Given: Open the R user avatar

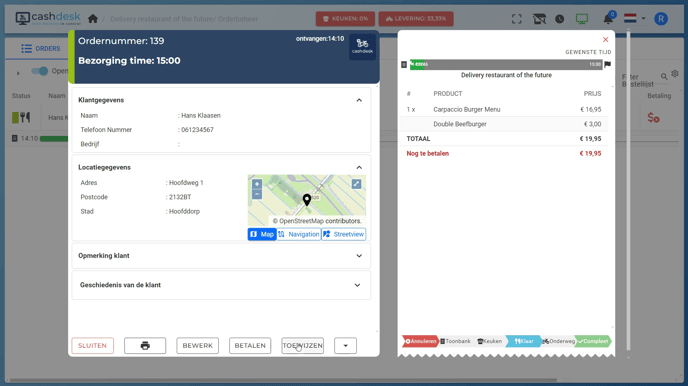Looking at the screenshot, I should [x=661, y=19].
